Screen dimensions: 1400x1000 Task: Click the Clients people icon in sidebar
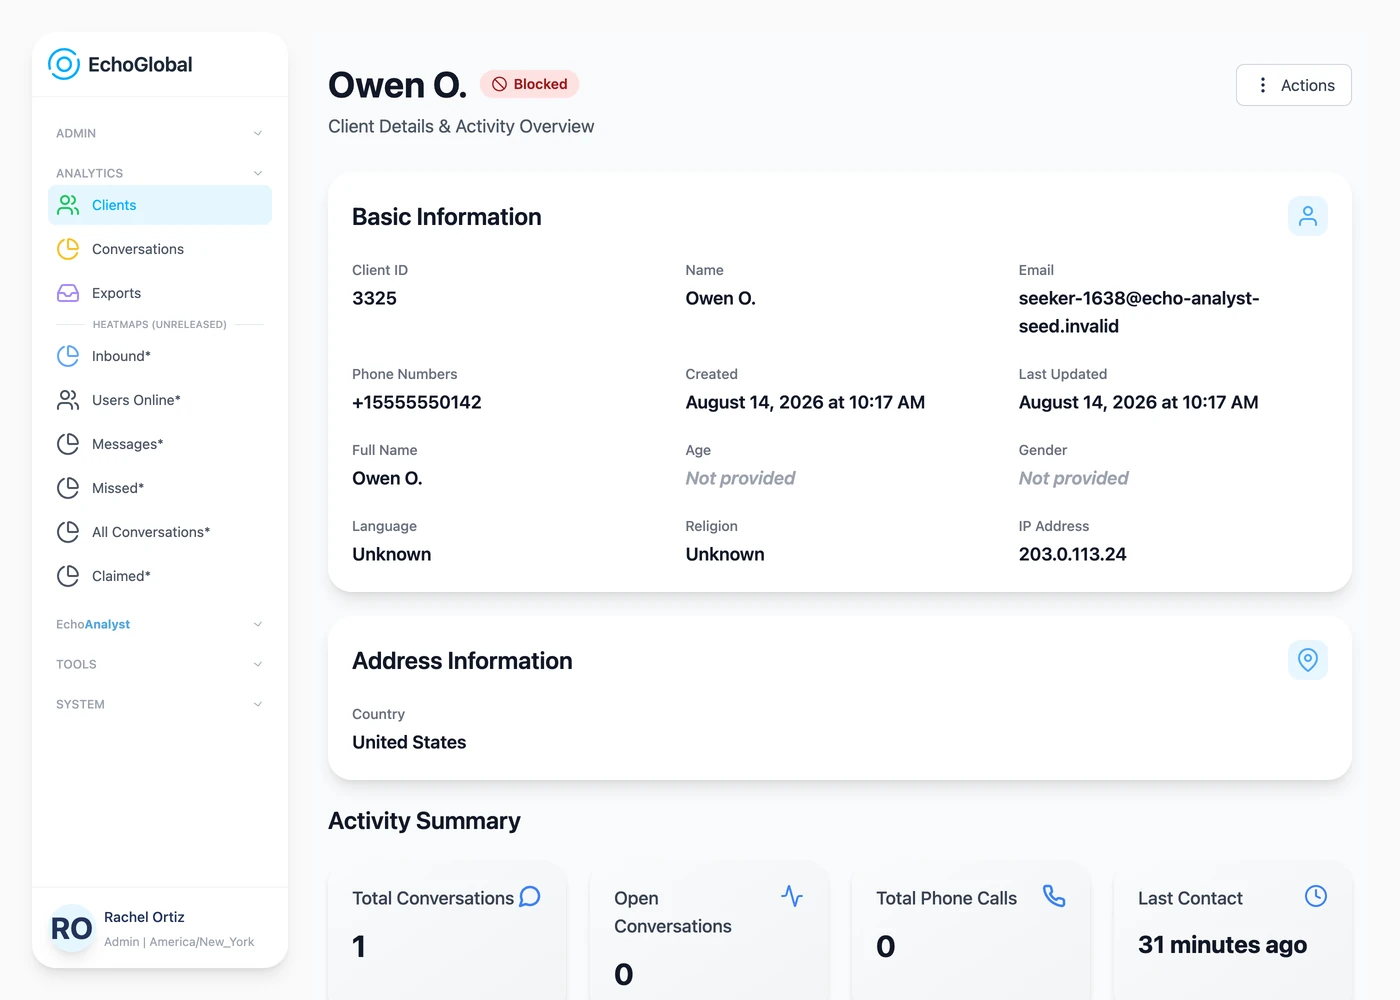tap(68, 205)
